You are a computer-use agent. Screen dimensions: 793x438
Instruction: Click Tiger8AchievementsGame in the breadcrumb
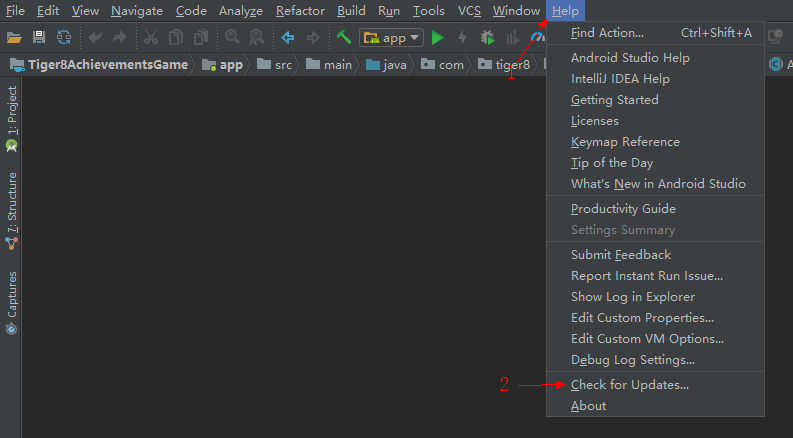99,65
